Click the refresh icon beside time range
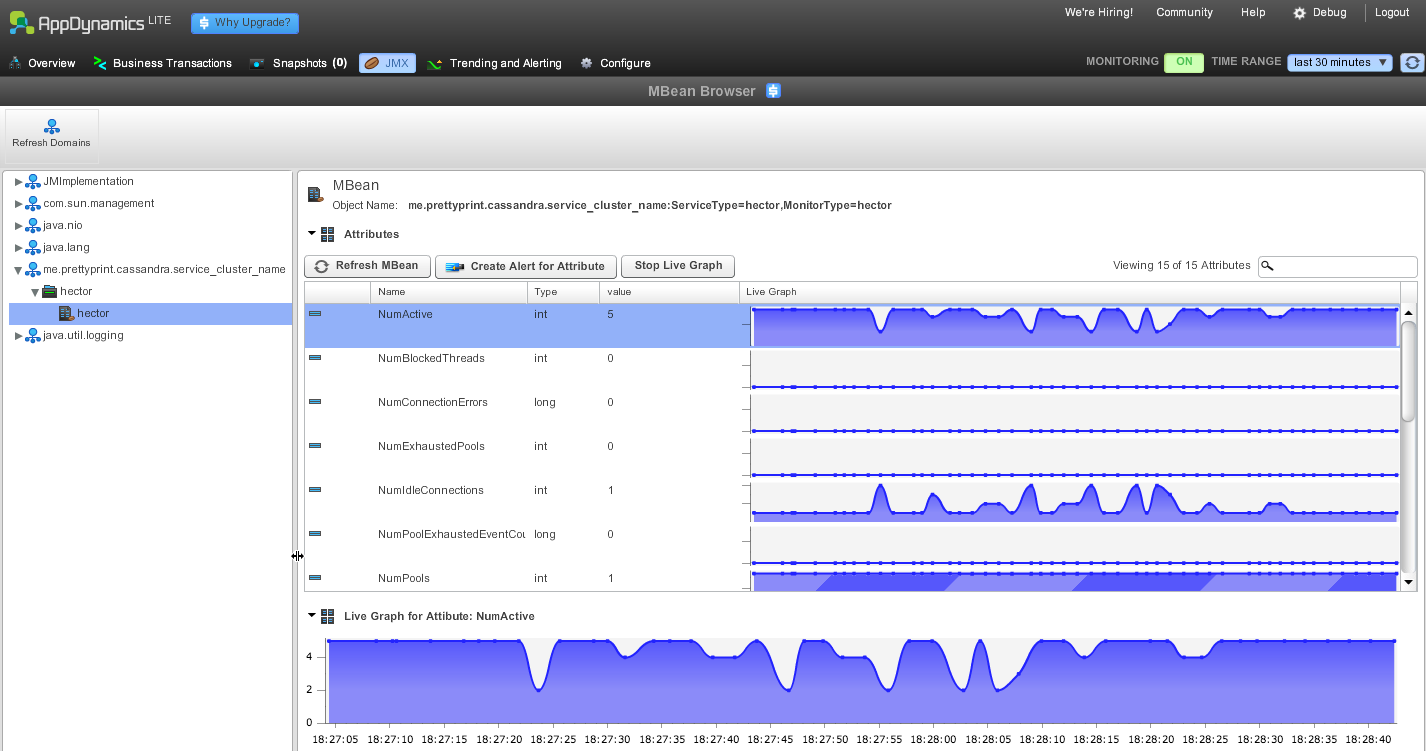The width and height of the screenshot is (1426, 751). pos(1411,62)
